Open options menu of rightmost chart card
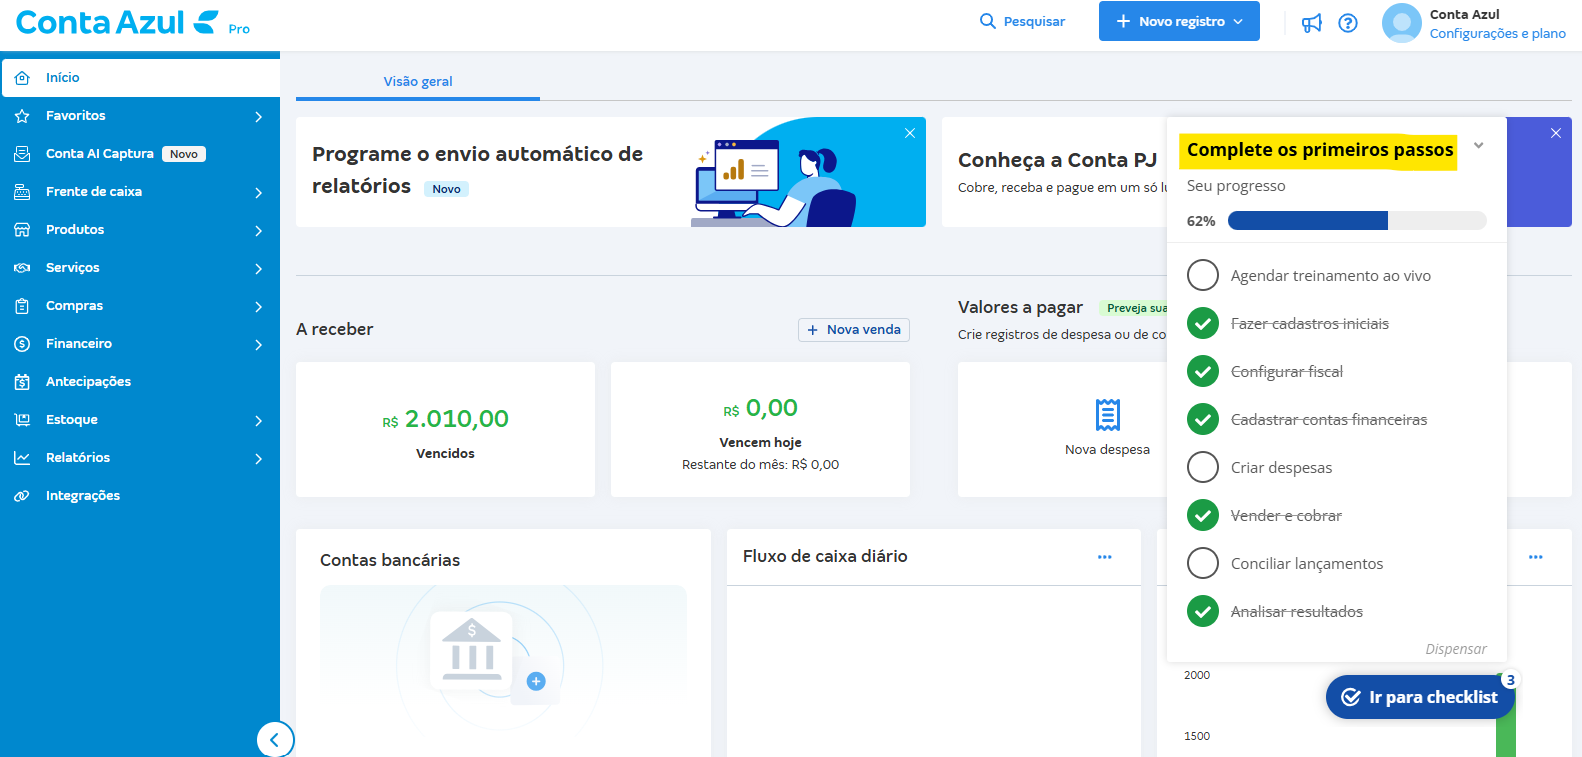Image resolution: width=1582 pixels, height=757 pixels. tap(1536, 557)
